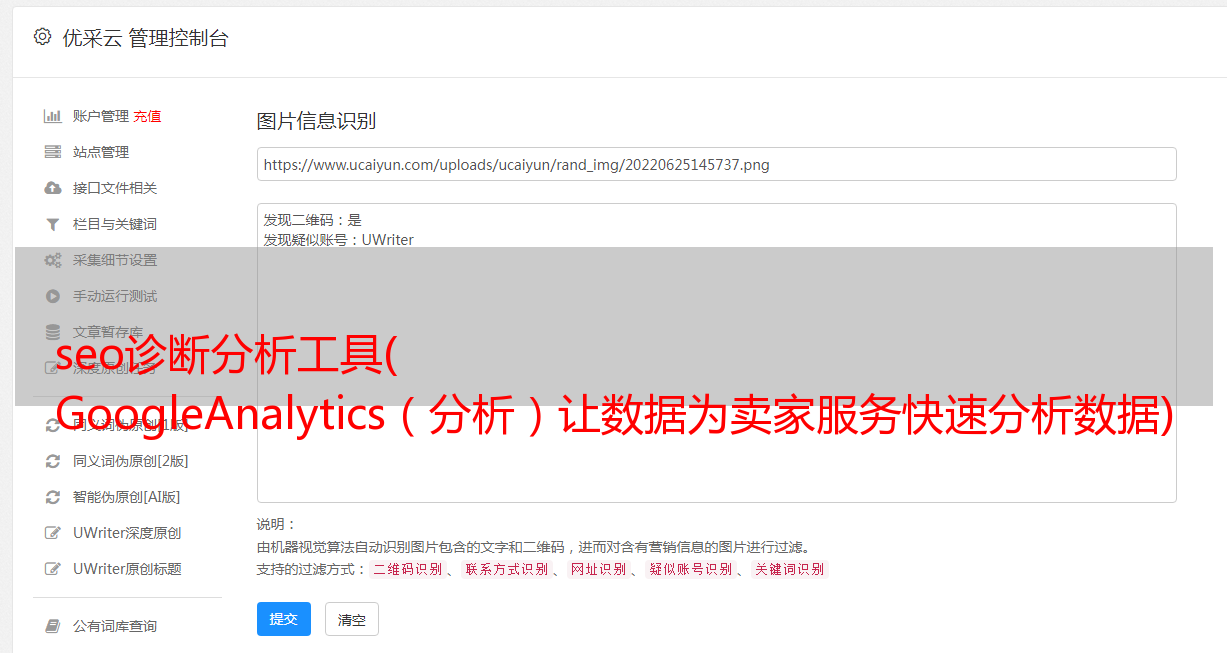1227x653 pixels.
Task: Click the gear icon beside 优采云 管理控制台
Action: pyautogui.click(x=42, y=37)
